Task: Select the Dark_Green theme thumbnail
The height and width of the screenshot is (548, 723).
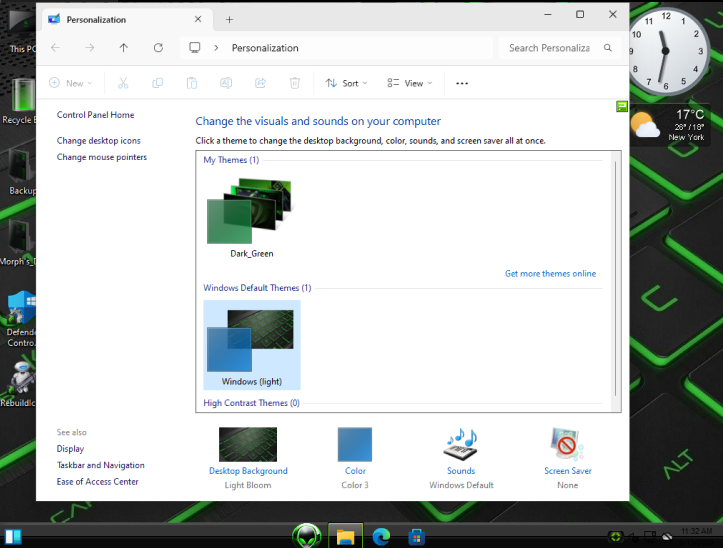Action: click(250, 212)
